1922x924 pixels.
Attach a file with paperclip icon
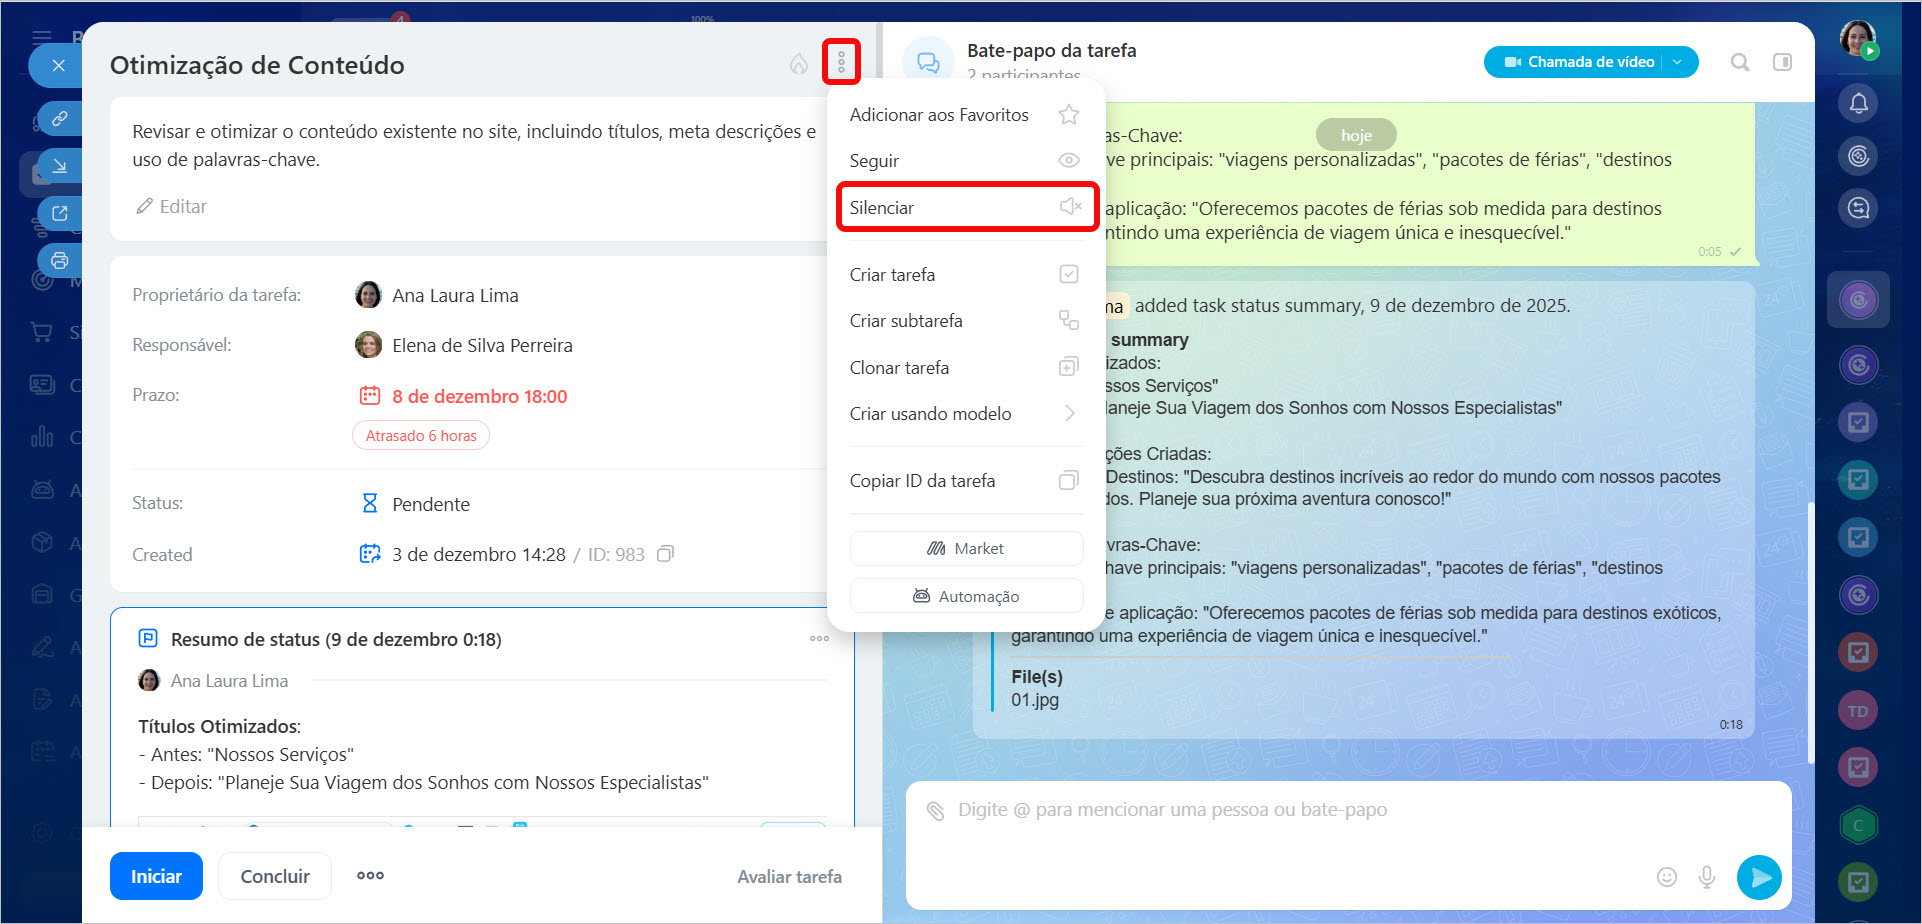point(935,811)
